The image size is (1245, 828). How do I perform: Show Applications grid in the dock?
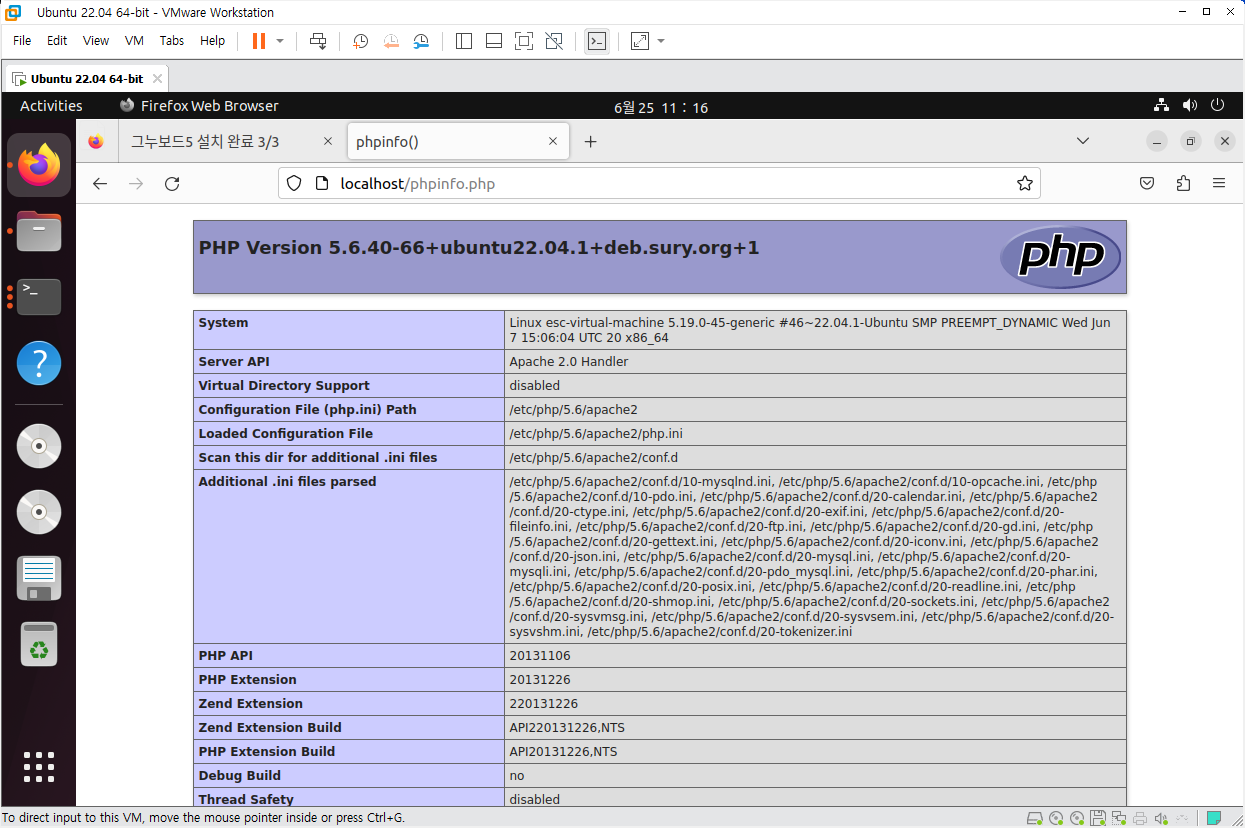[x=39, y=766]
